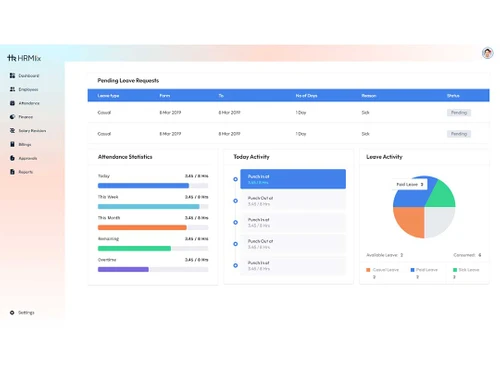
Task: Click the Today attendance progress bar
Action: click(x=153, y=186)
